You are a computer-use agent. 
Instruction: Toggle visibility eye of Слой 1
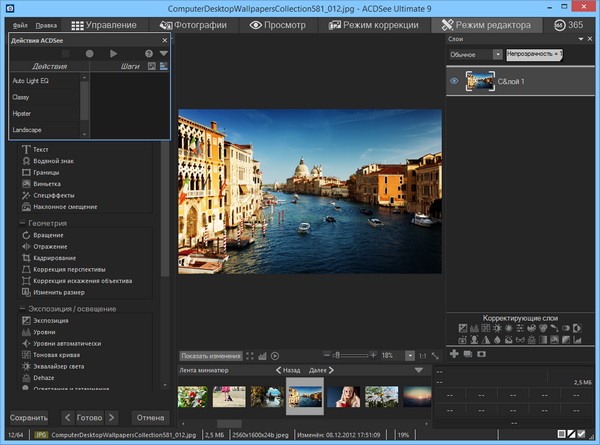[x=455, y=83]
